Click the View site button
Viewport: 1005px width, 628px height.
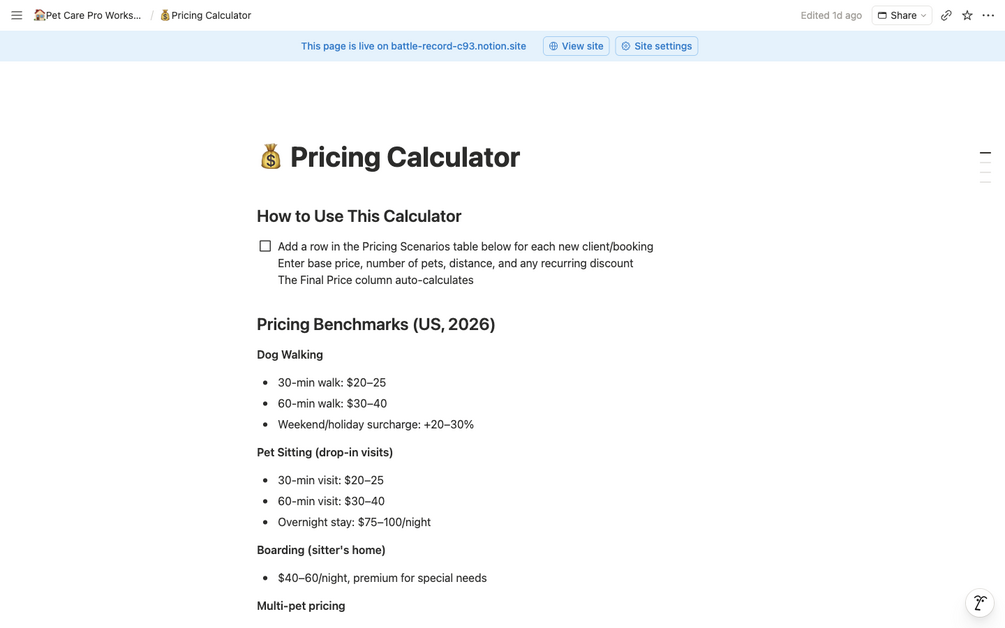point(576,46)
